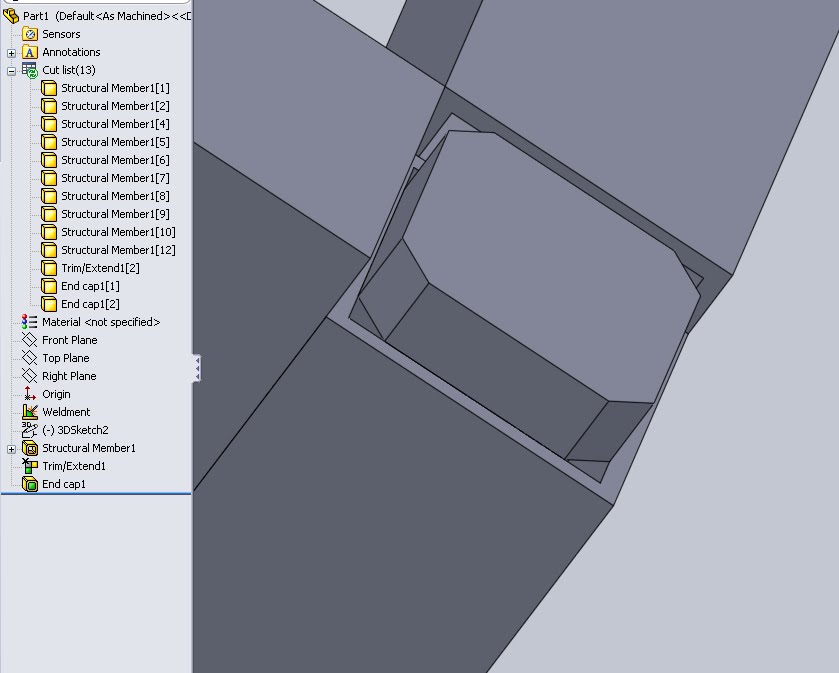The image size is (839, 673).
Task: Select Right Plane label
Action: click(x=69, y=376)
